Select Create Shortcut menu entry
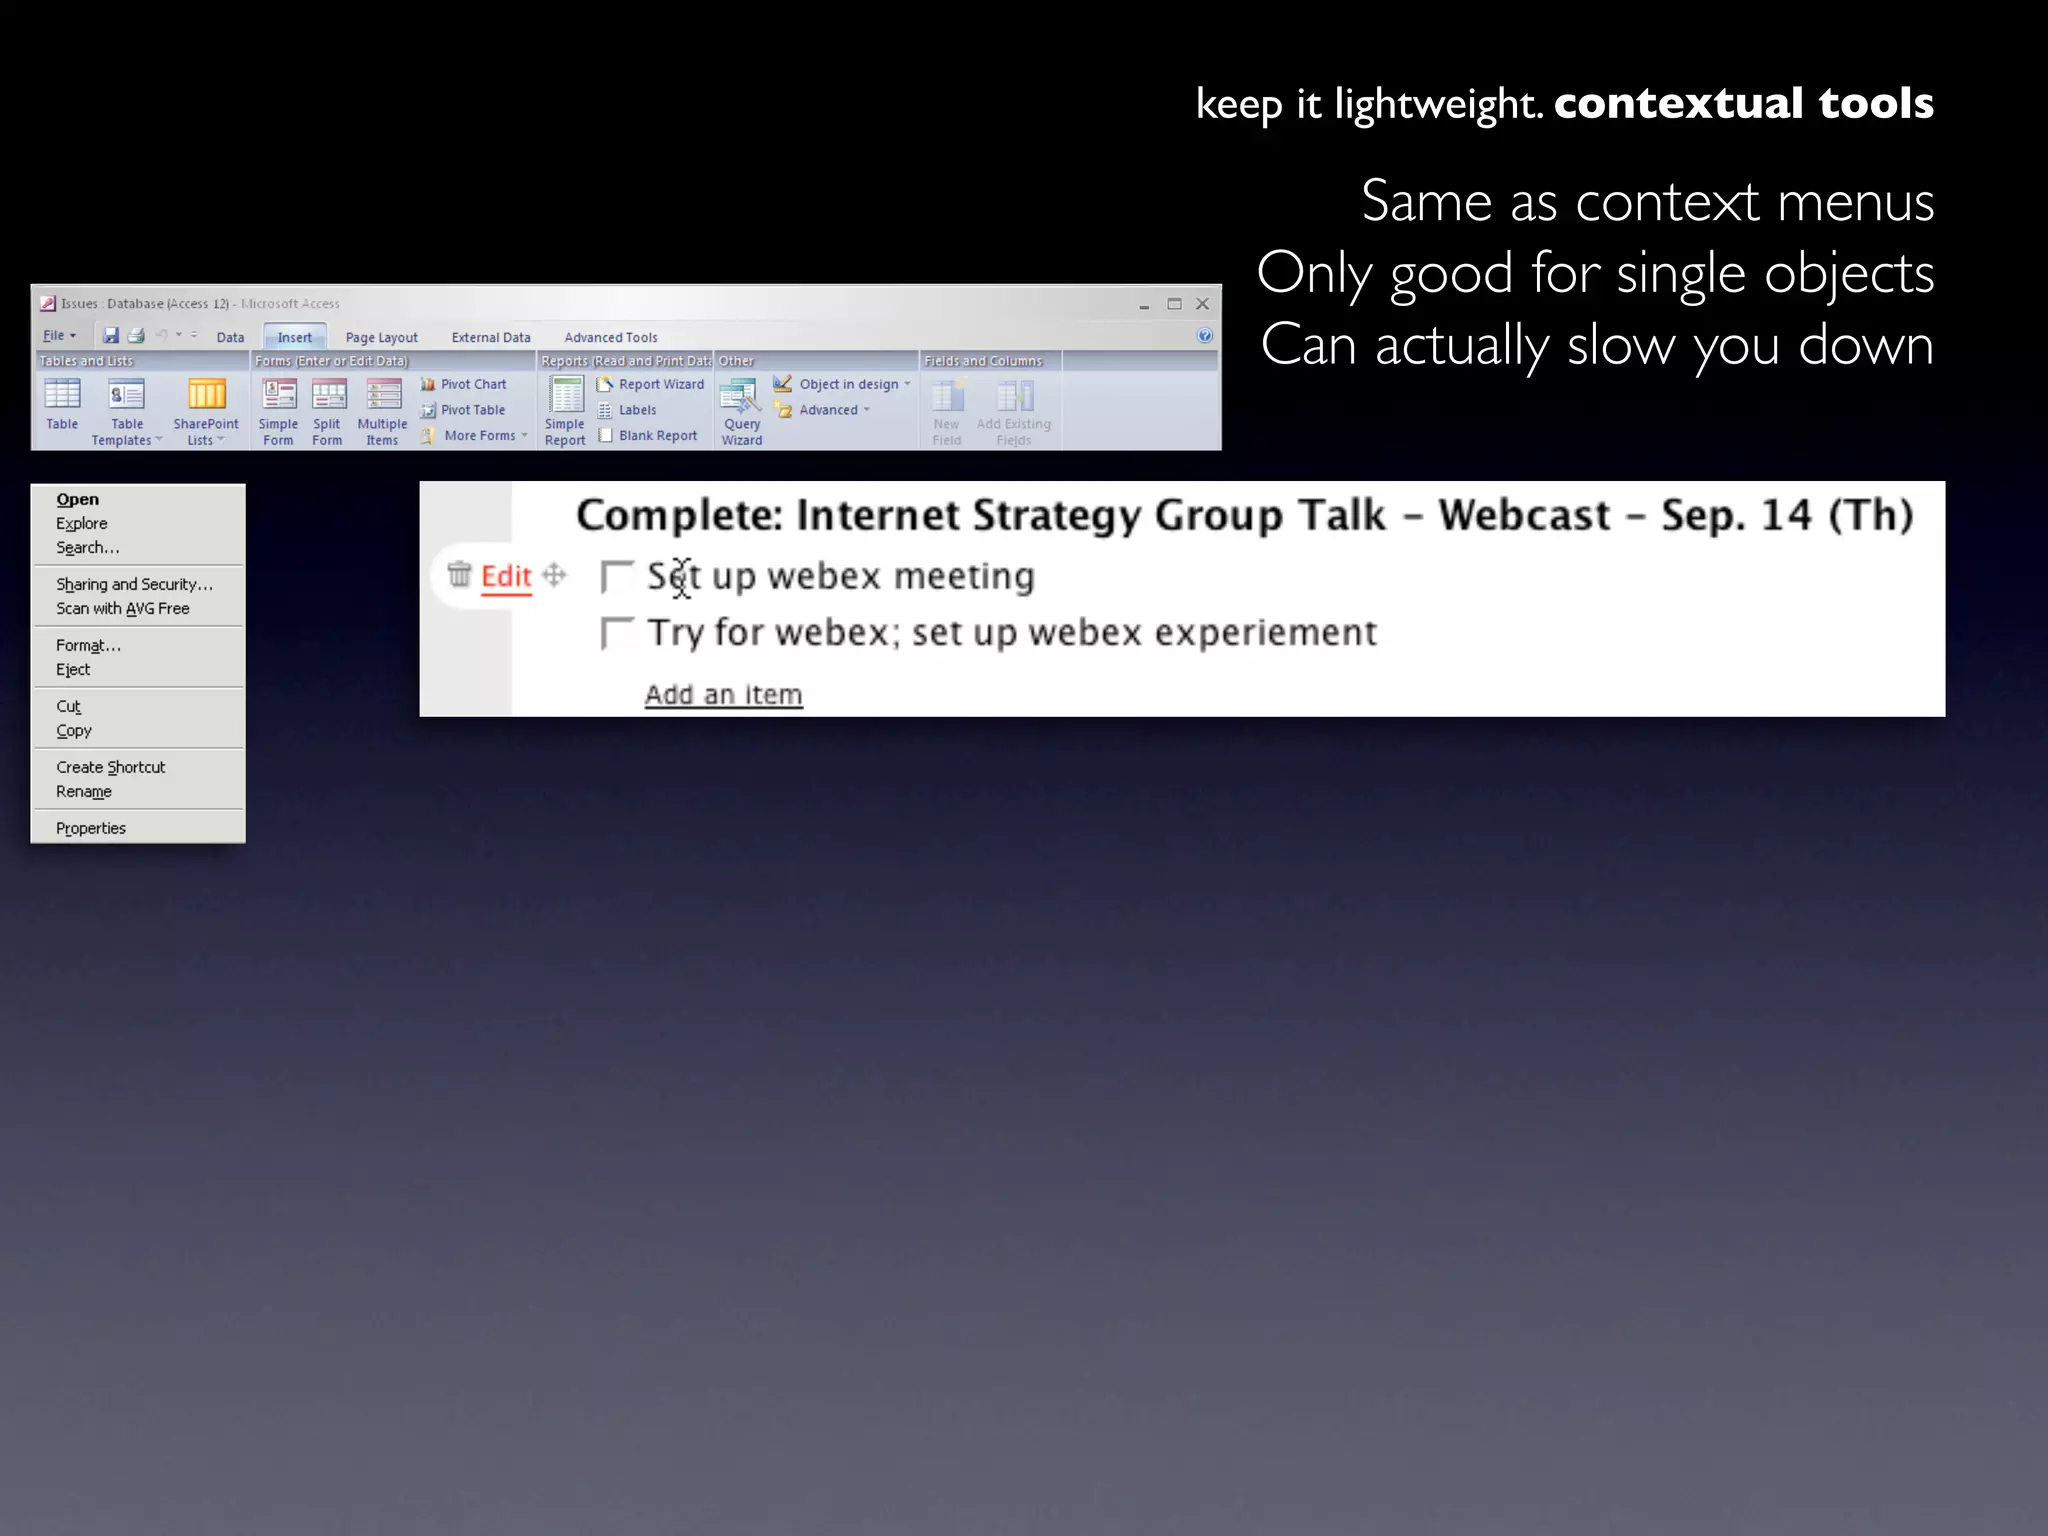This screenshot has height=1536, width=2048. (138, 767)
